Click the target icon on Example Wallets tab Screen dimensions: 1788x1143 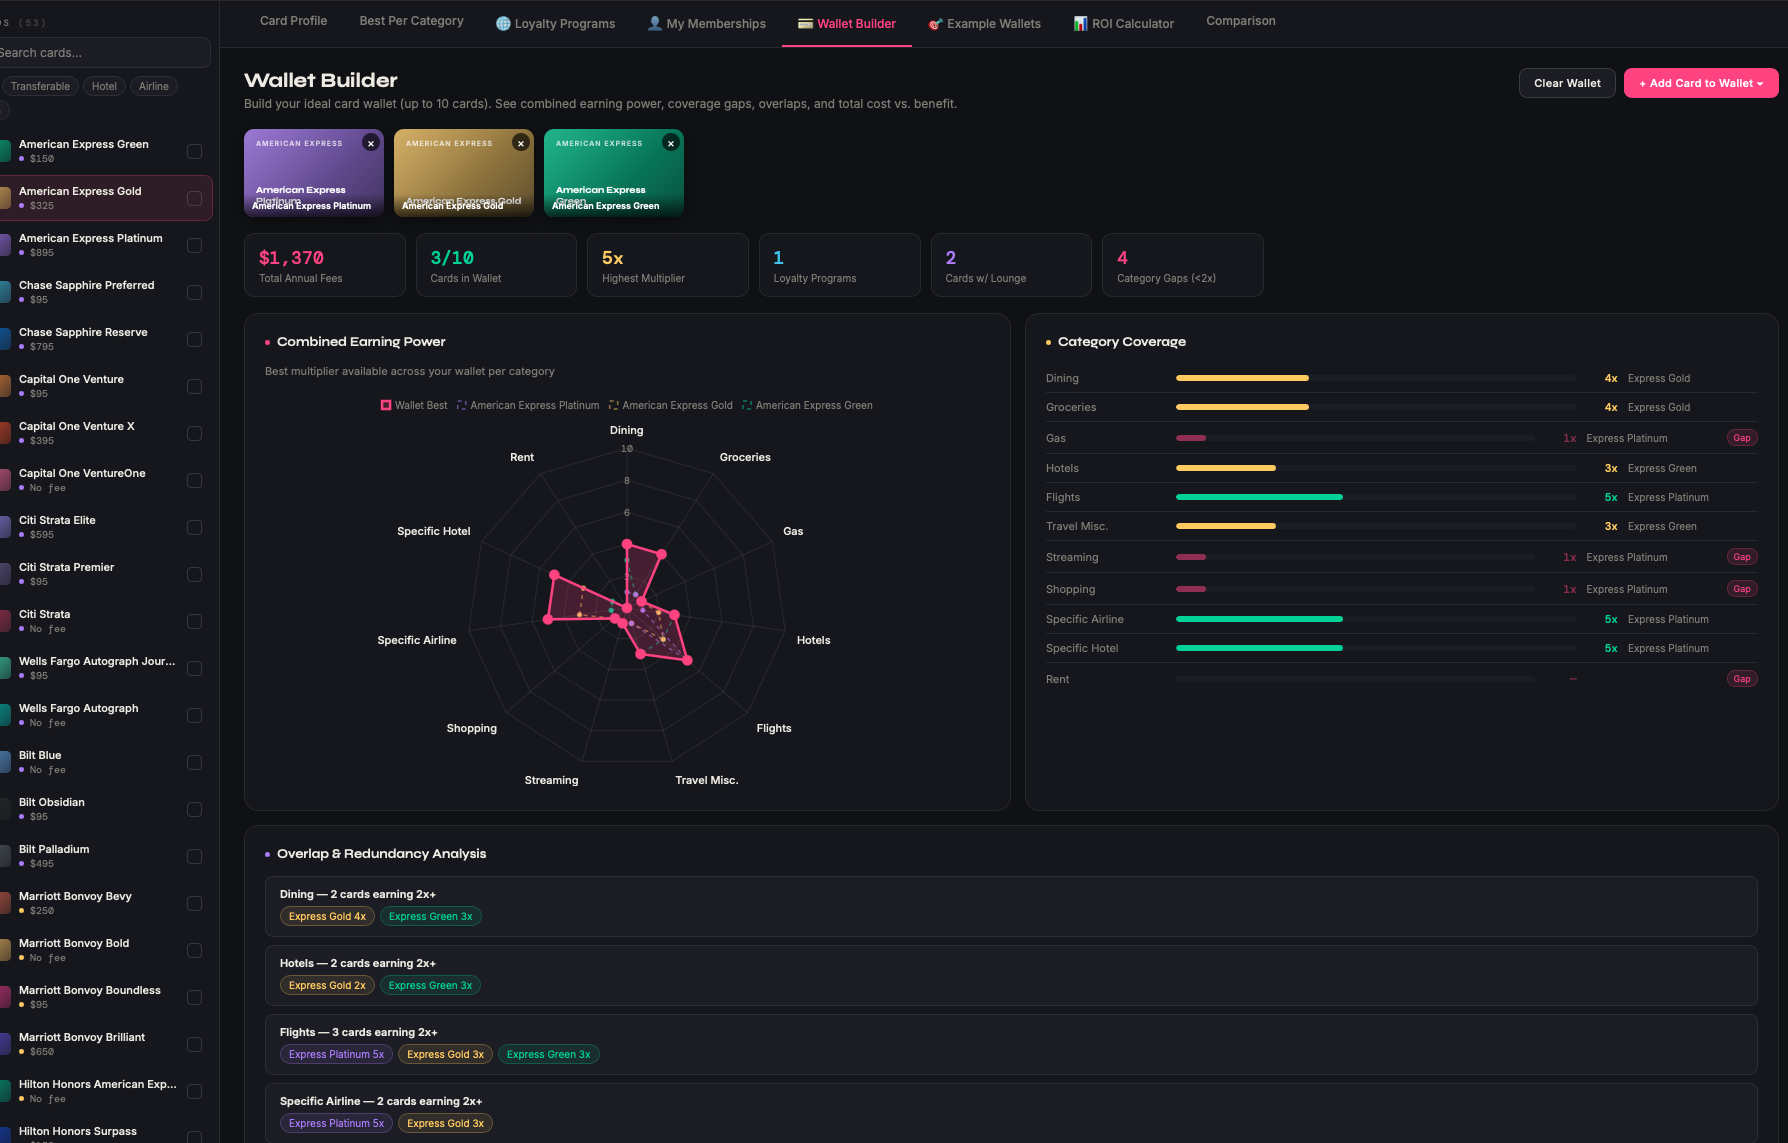(x=935, y=24)
